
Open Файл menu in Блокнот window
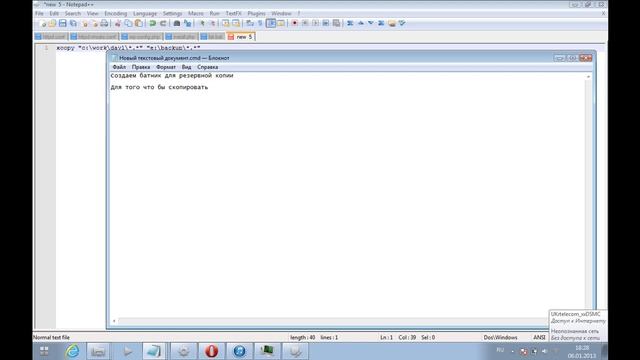pos(119,67)
